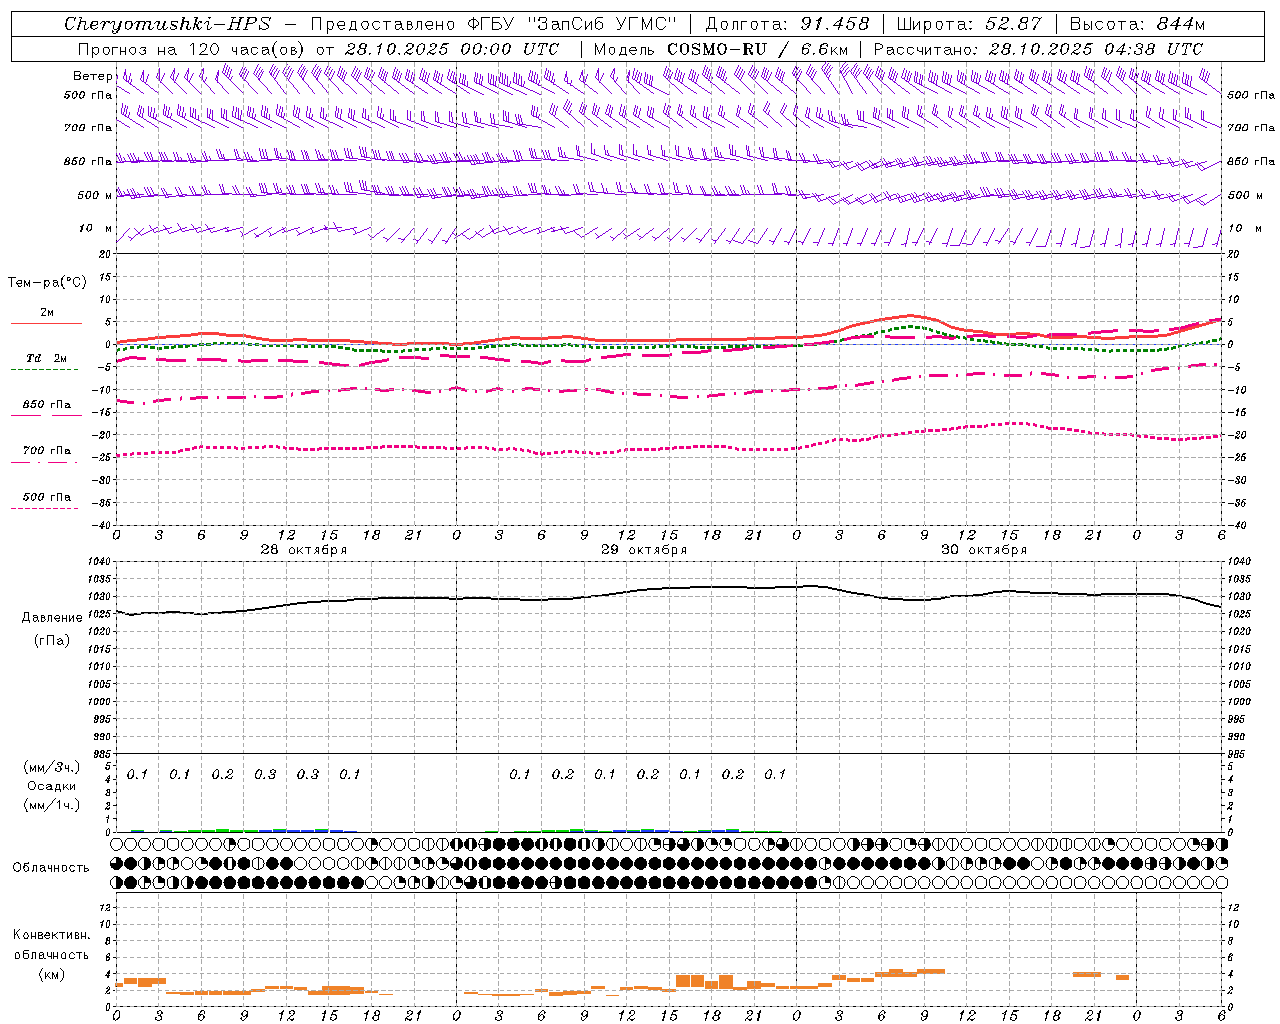Click the (мм/3ч.) precipitation unit label
Screen dimensions: 1280x1024
click(52, 767)
